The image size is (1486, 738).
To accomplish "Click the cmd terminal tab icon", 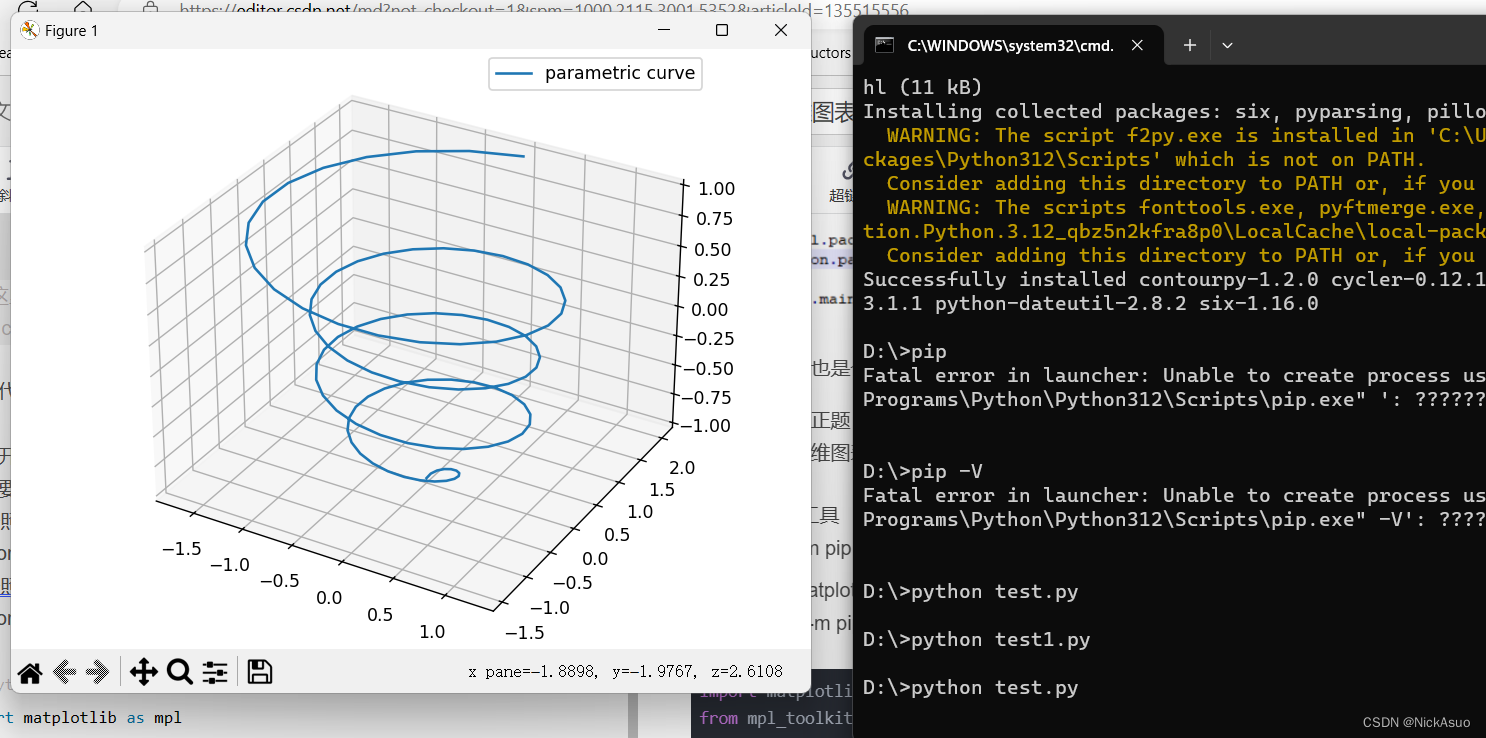I will (884, 45).
